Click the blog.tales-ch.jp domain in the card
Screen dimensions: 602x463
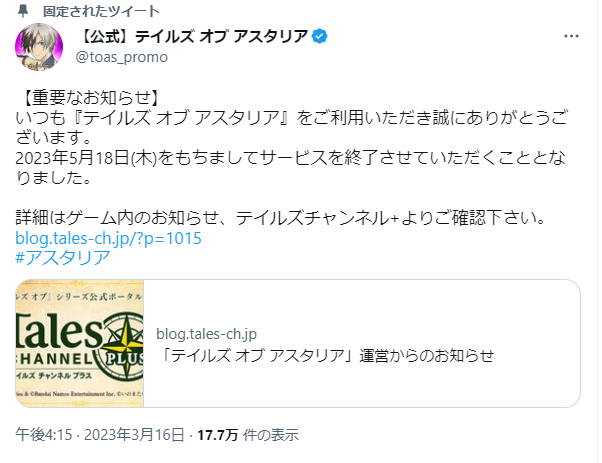(206, 333)
